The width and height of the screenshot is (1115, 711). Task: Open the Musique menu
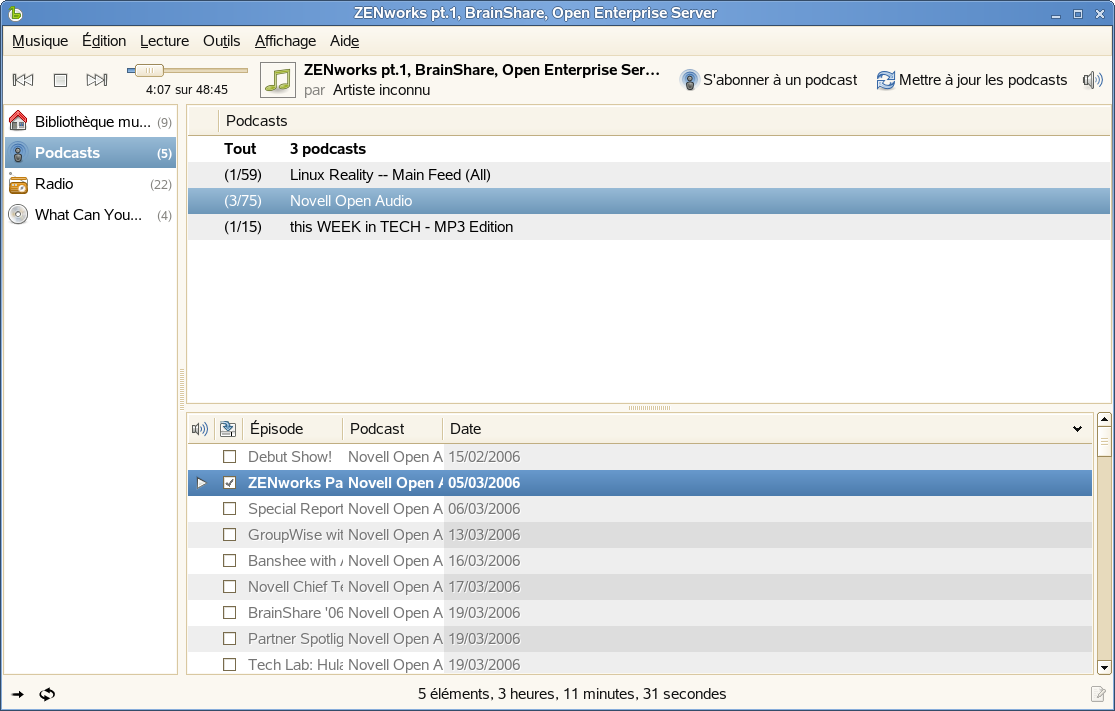pos(40,41)
